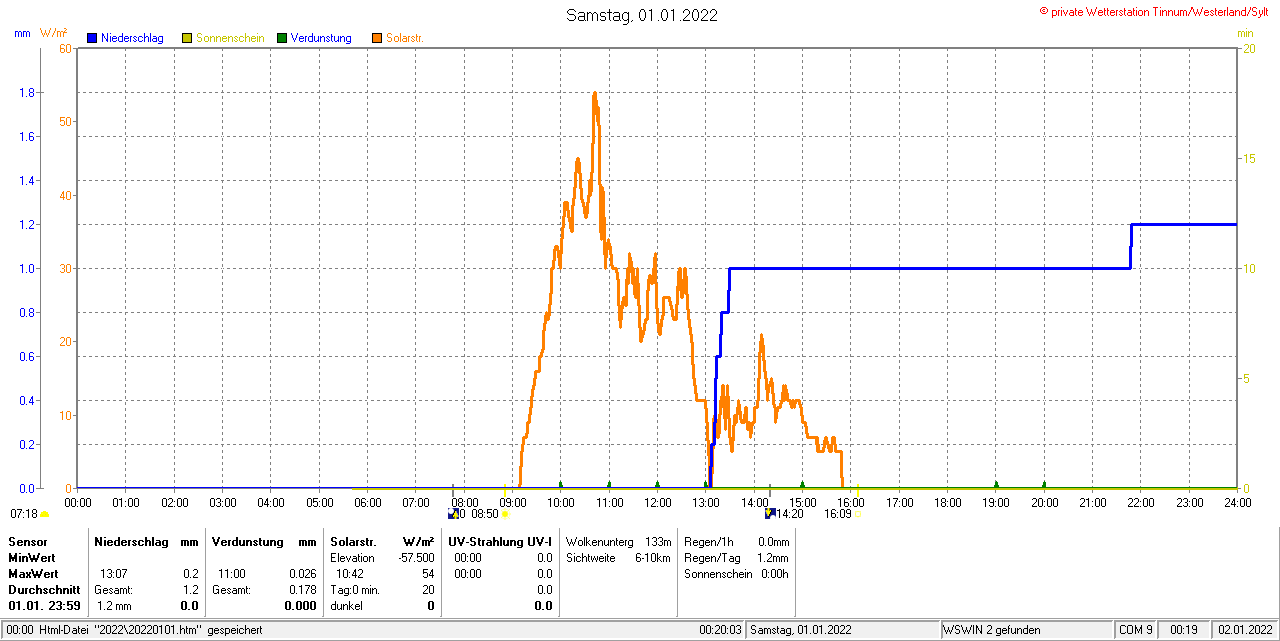Viewport: 1280px width, 641px height.
Task: Click the private Wetterstation Tinnum/Westerland/Sylt copyright text
Action: [x=1153, y=11]
